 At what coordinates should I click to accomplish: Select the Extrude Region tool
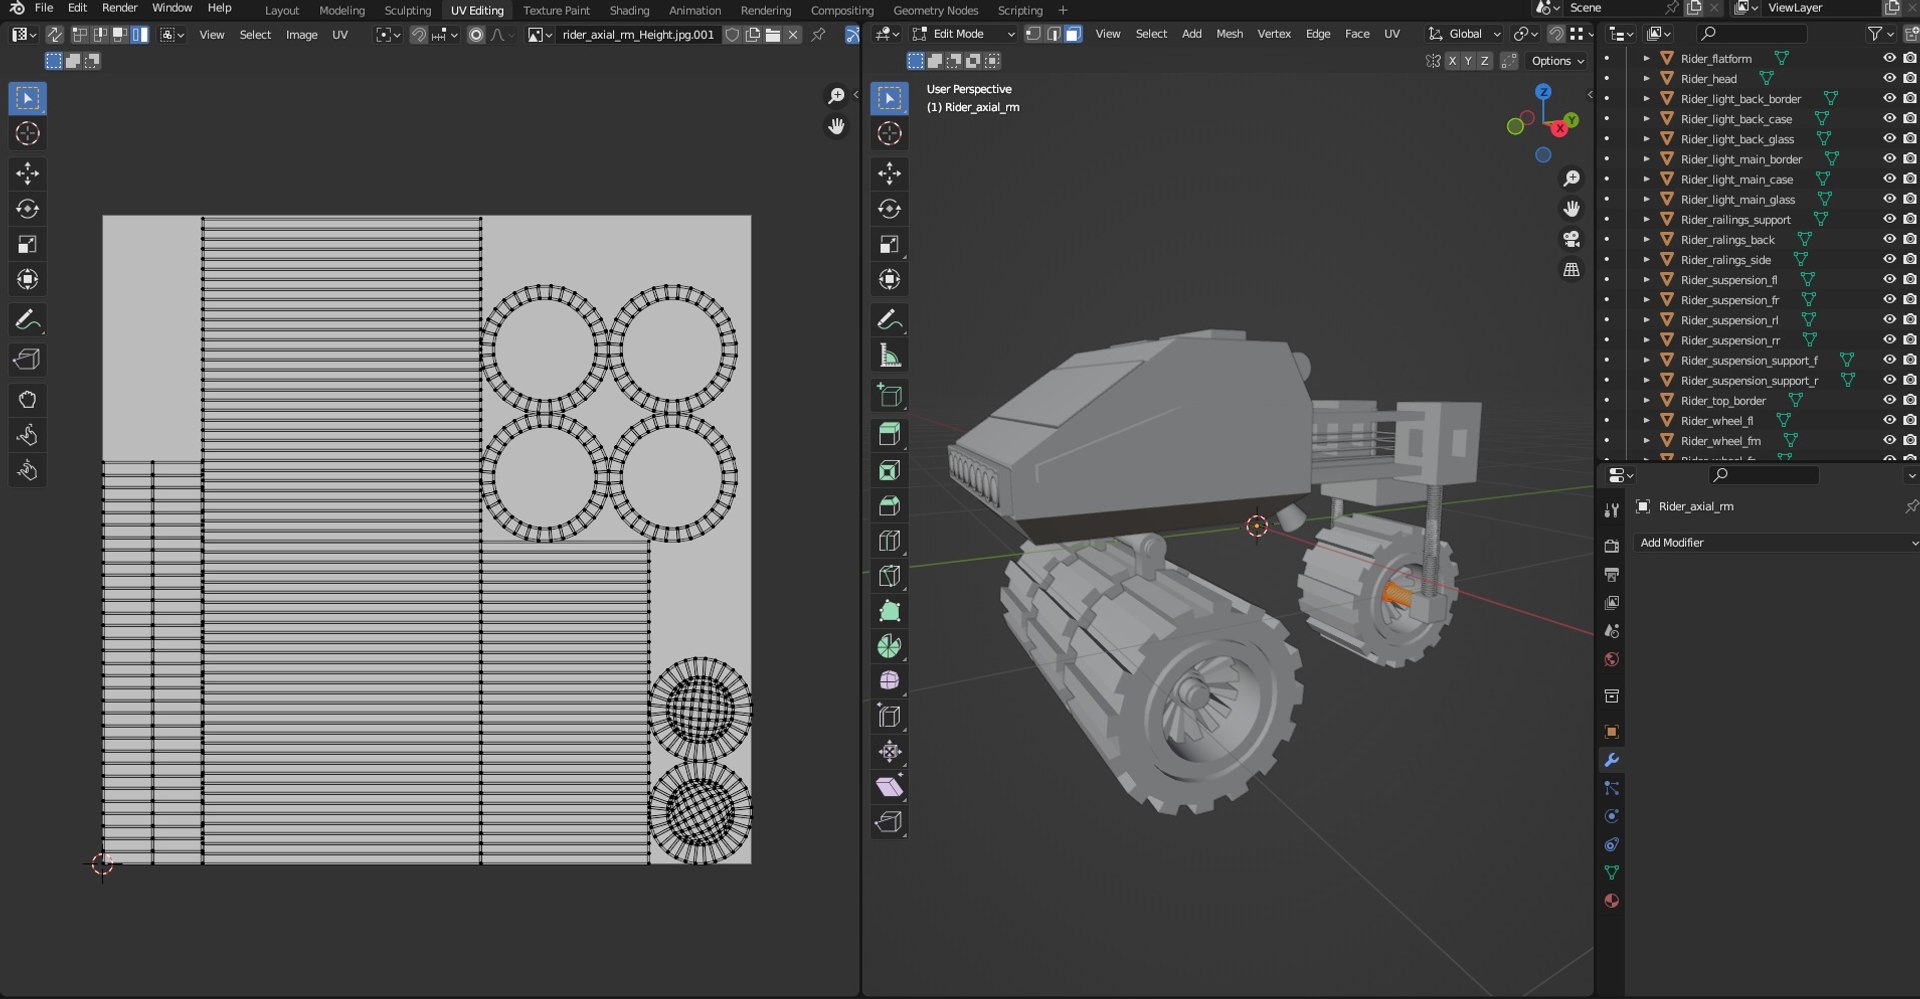tap(889, 434)
